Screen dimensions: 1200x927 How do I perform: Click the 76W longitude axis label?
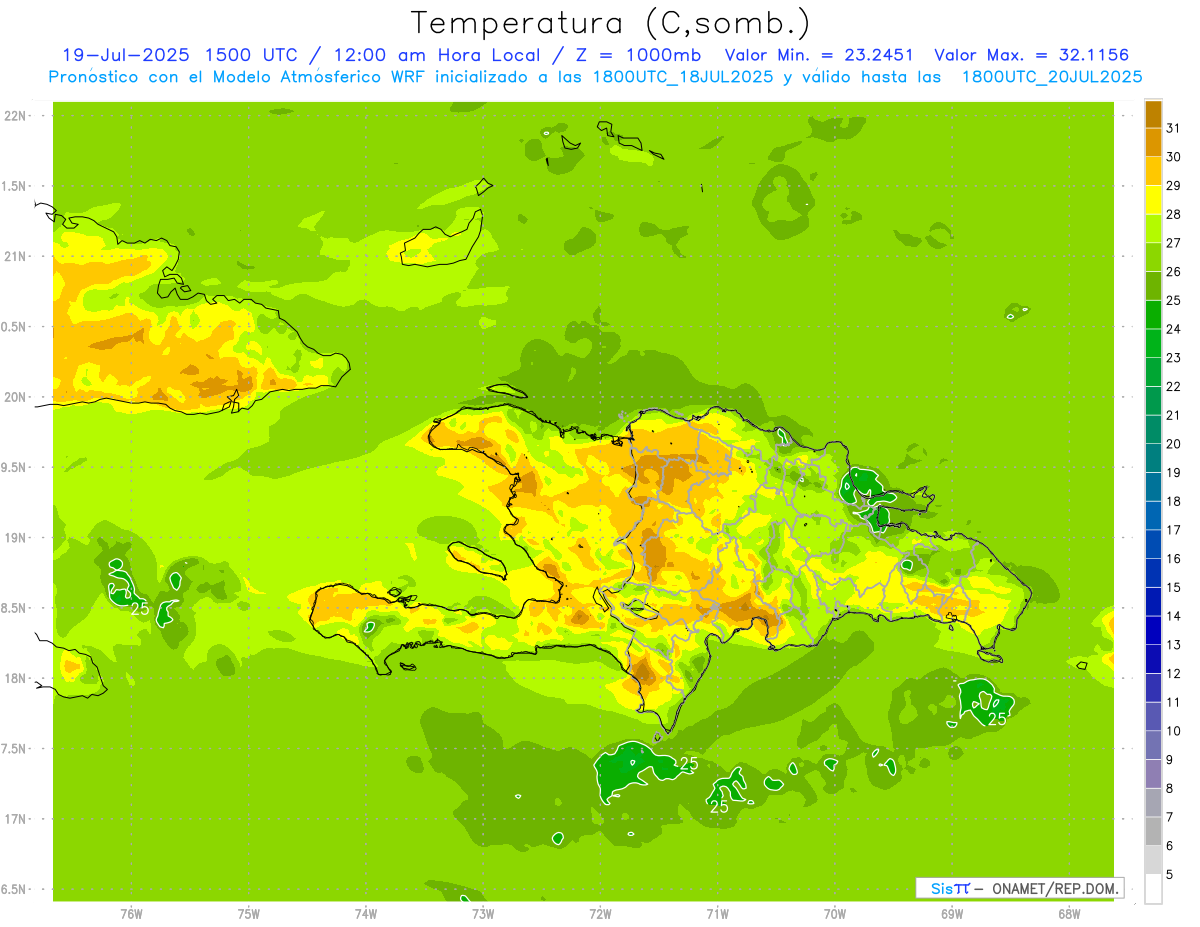point(131,914)
